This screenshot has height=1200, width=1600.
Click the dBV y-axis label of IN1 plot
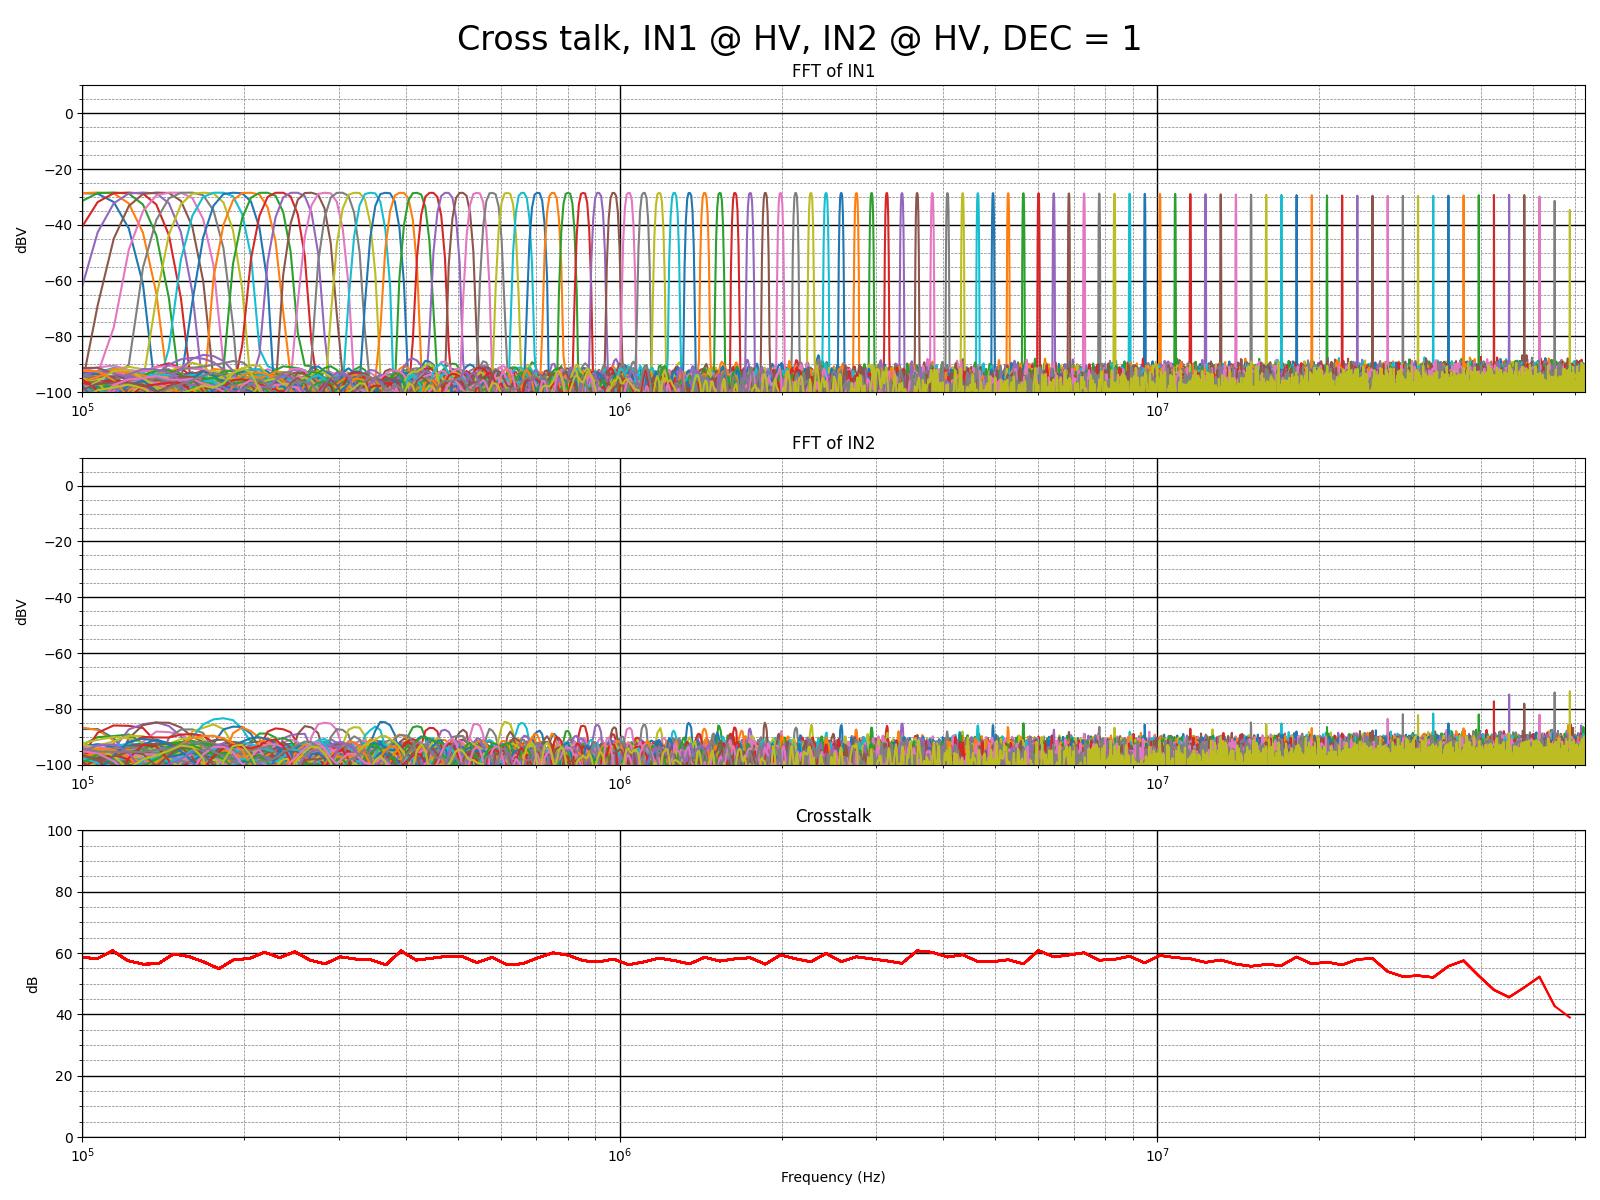(22, 239)
